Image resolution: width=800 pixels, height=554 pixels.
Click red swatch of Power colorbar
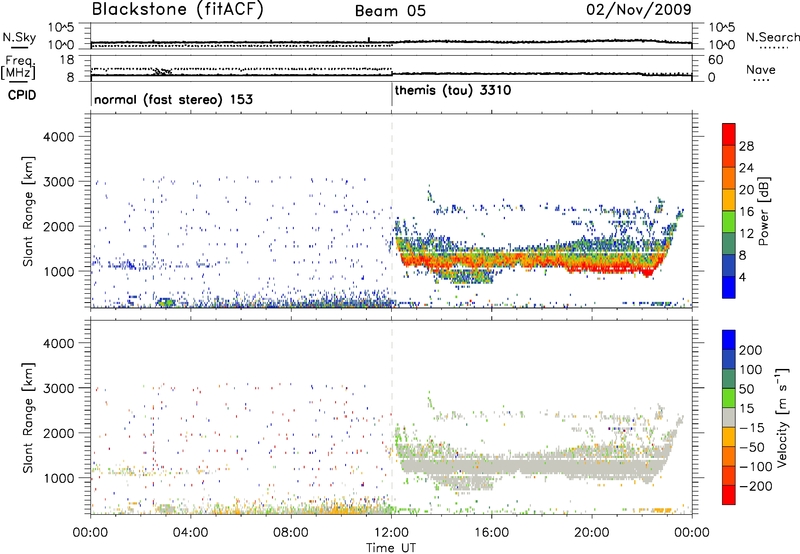(729, 134)
